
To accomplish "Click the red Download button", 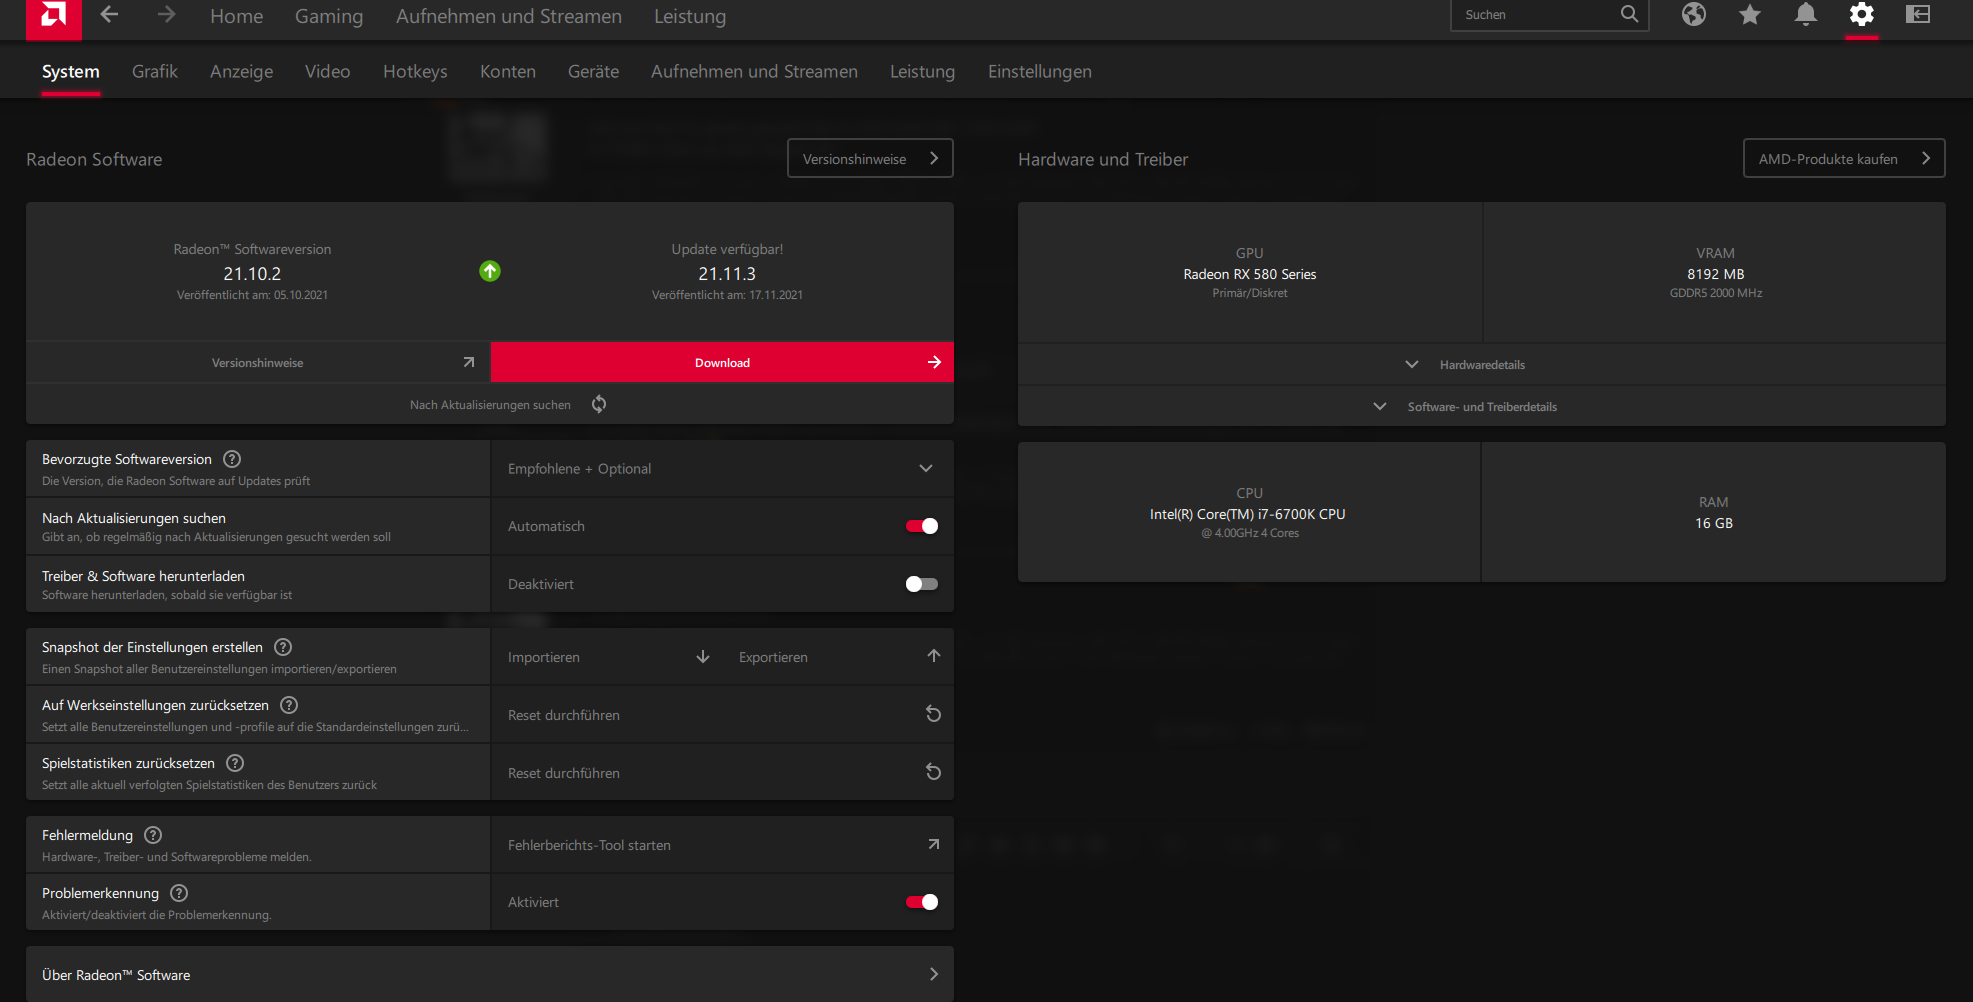I will tap(722, 362).
